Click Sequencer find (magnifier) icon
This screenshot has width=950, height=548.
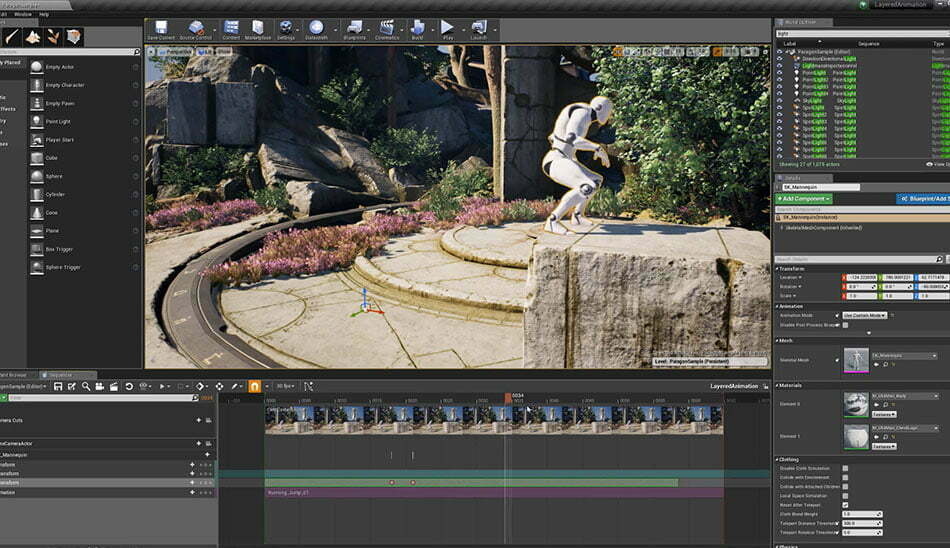click(86, 386)
